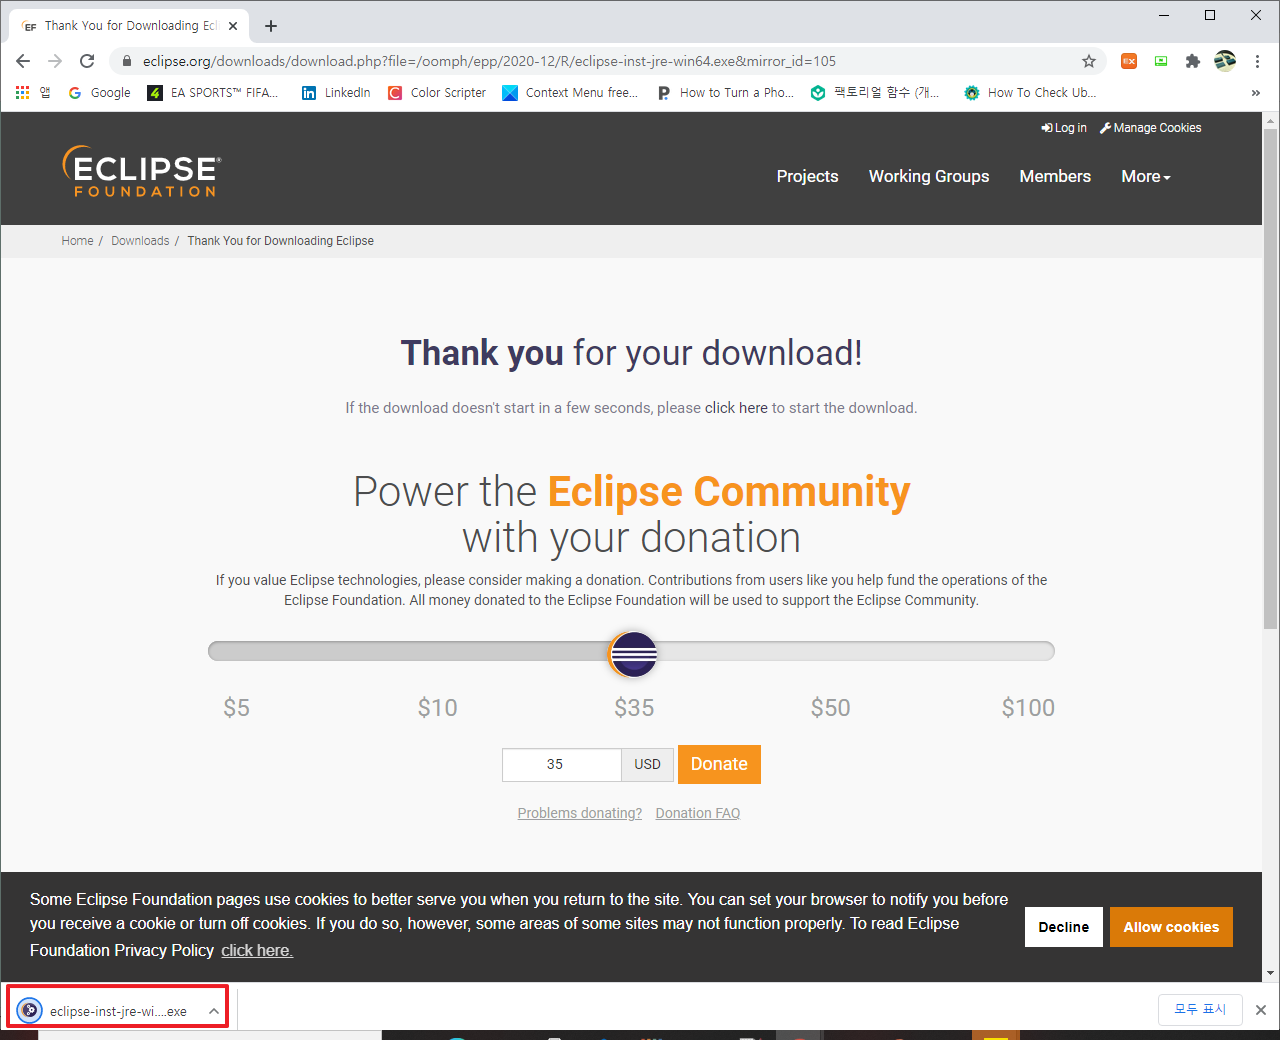1280x1040 pixels.
Task: Open the LinkedIn bookmark
Action: (x=336, y=92)
